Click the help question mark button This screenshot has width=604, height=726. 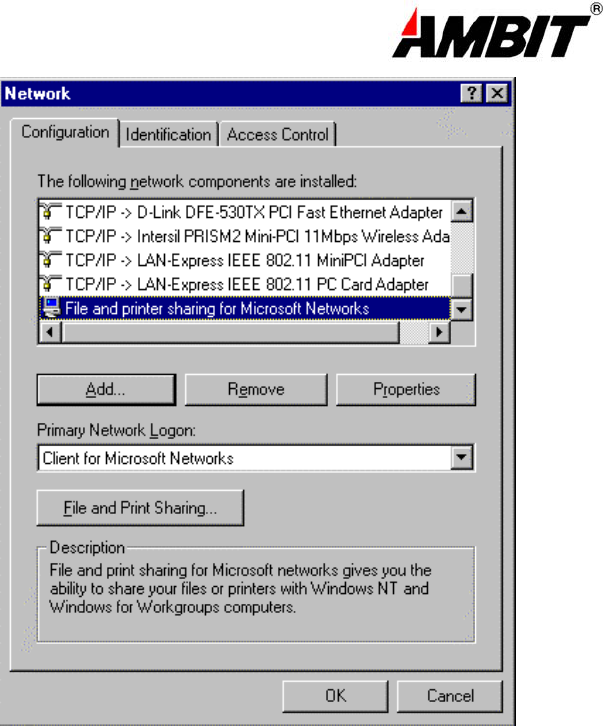(x=472, y=94)
